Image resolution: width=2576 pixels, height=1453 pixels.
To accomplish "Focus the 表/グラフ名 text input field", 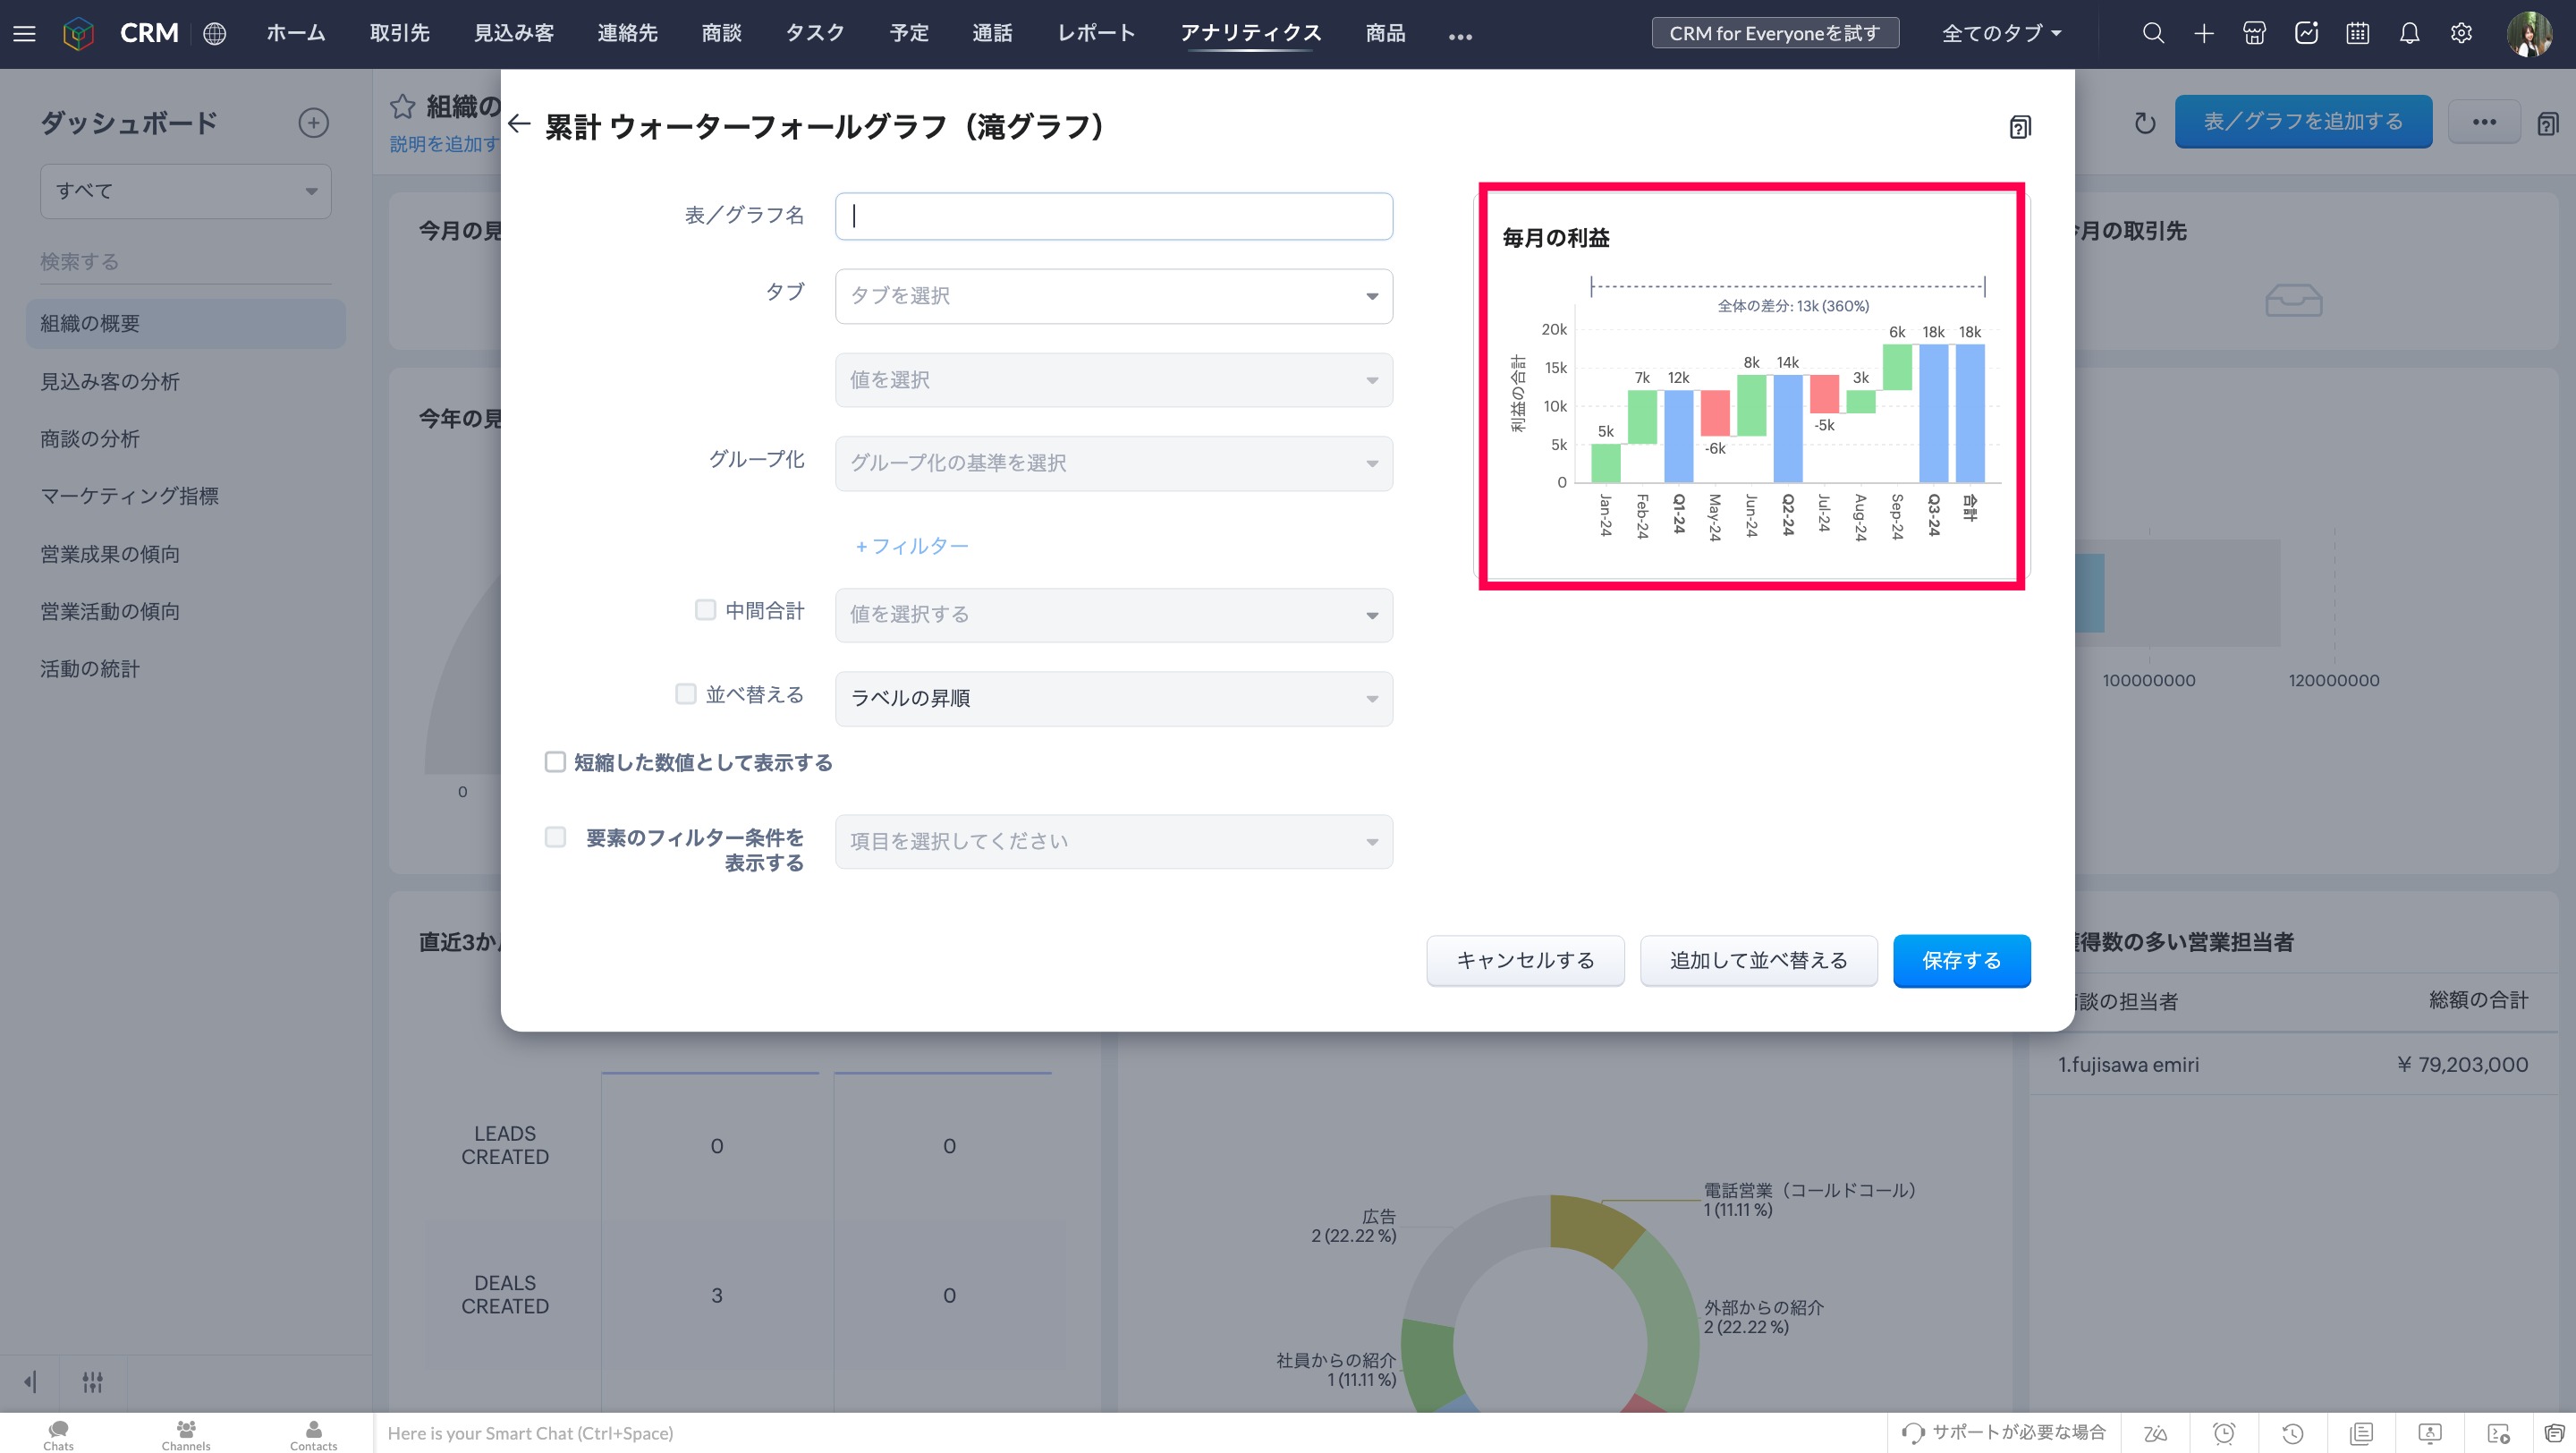I will pos(1113,216).
